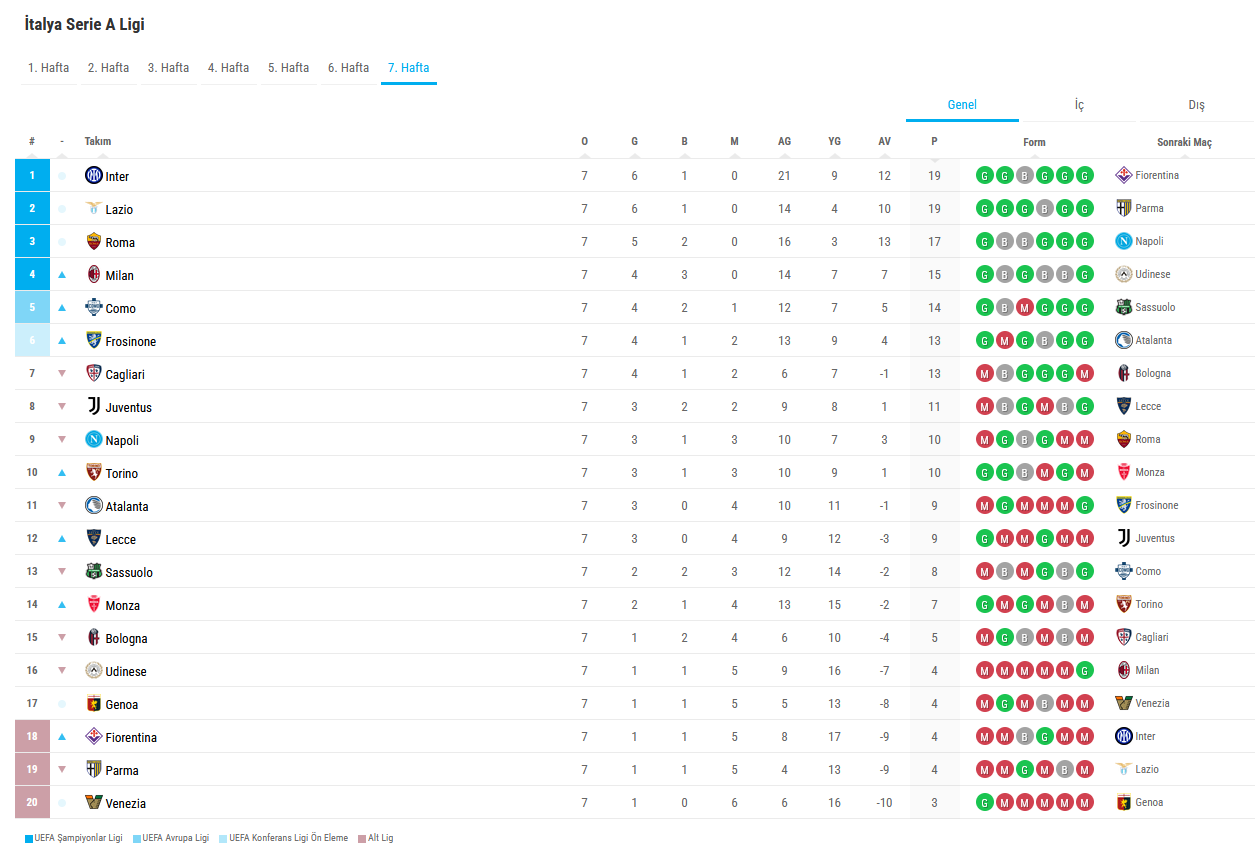1255x850 pixels.
Task: Select the Milan crest beside Milan's team name
Action: click(94, 275)
